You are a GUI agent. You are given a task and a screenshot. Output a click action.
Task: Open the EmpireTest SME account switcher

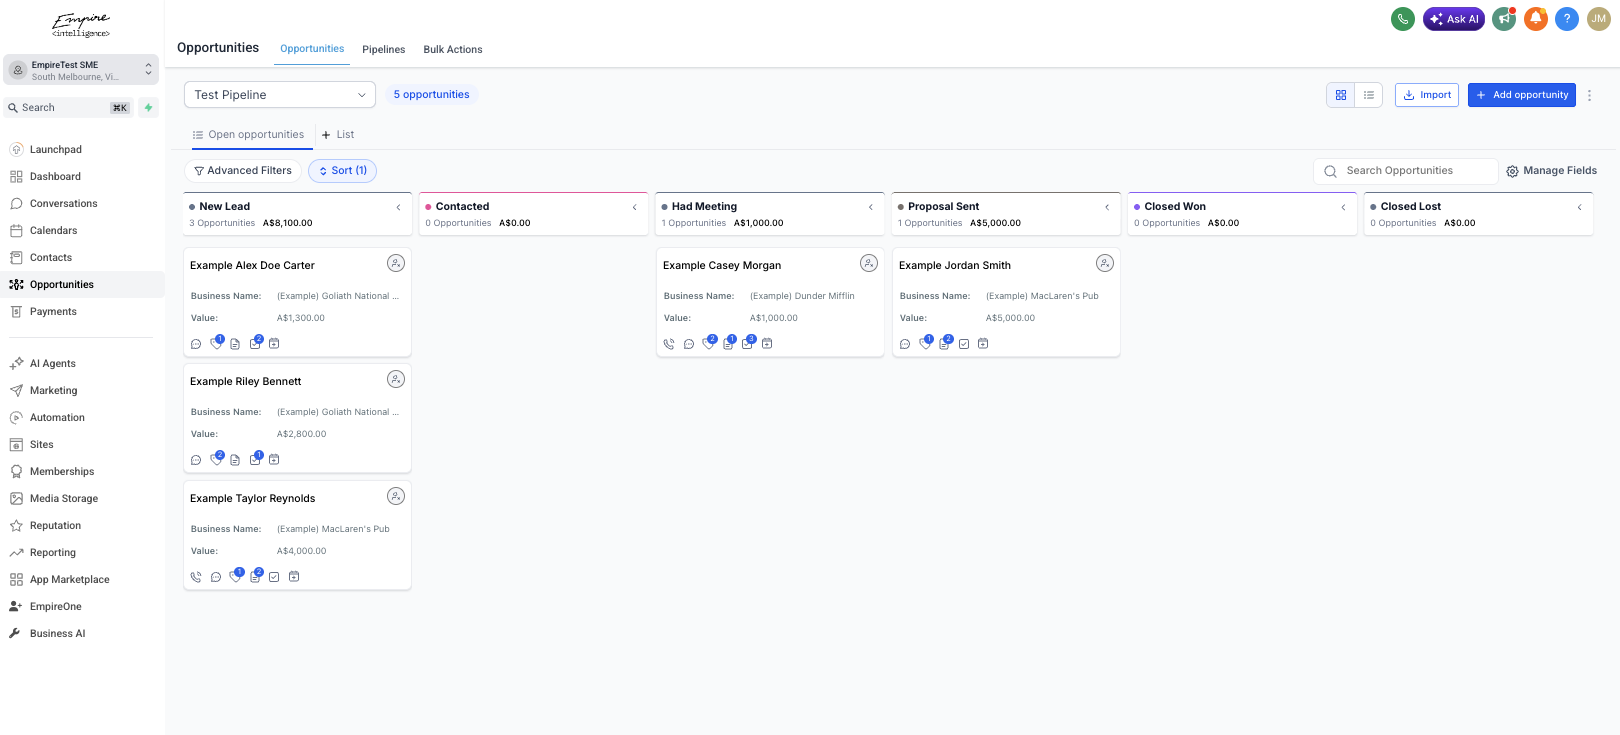[81, 70]
